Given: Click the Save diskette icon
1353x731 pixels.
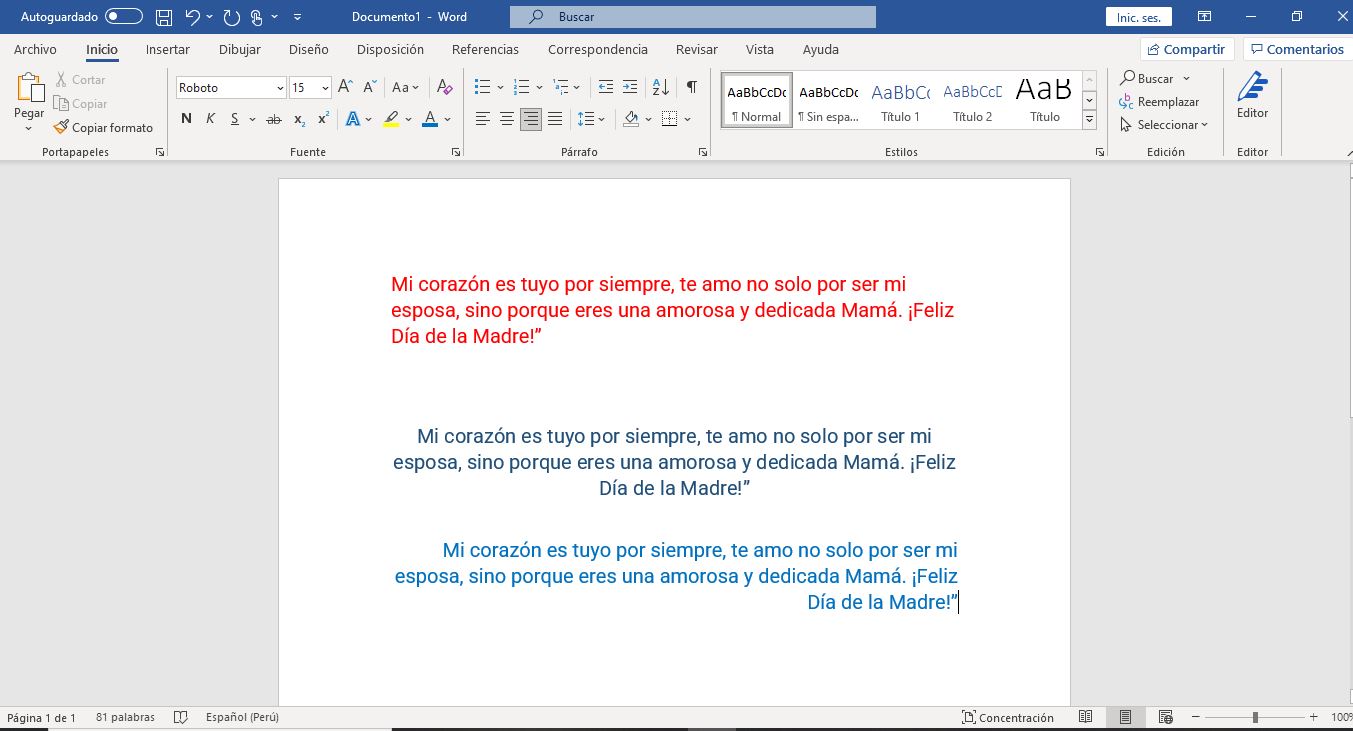Looking at the screenshot, I should [164, 17].
